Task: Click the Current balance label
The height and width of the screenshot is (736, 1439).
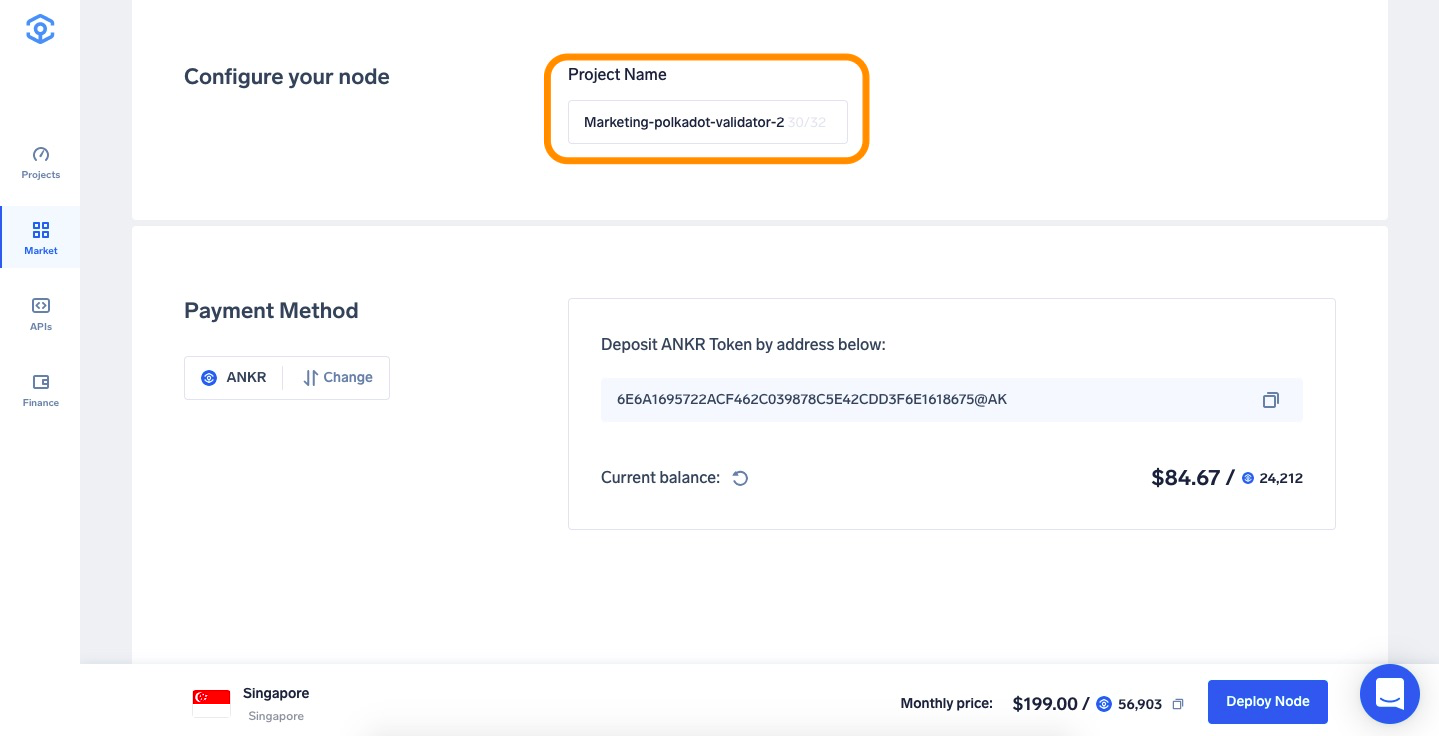Action: (660, 478)
